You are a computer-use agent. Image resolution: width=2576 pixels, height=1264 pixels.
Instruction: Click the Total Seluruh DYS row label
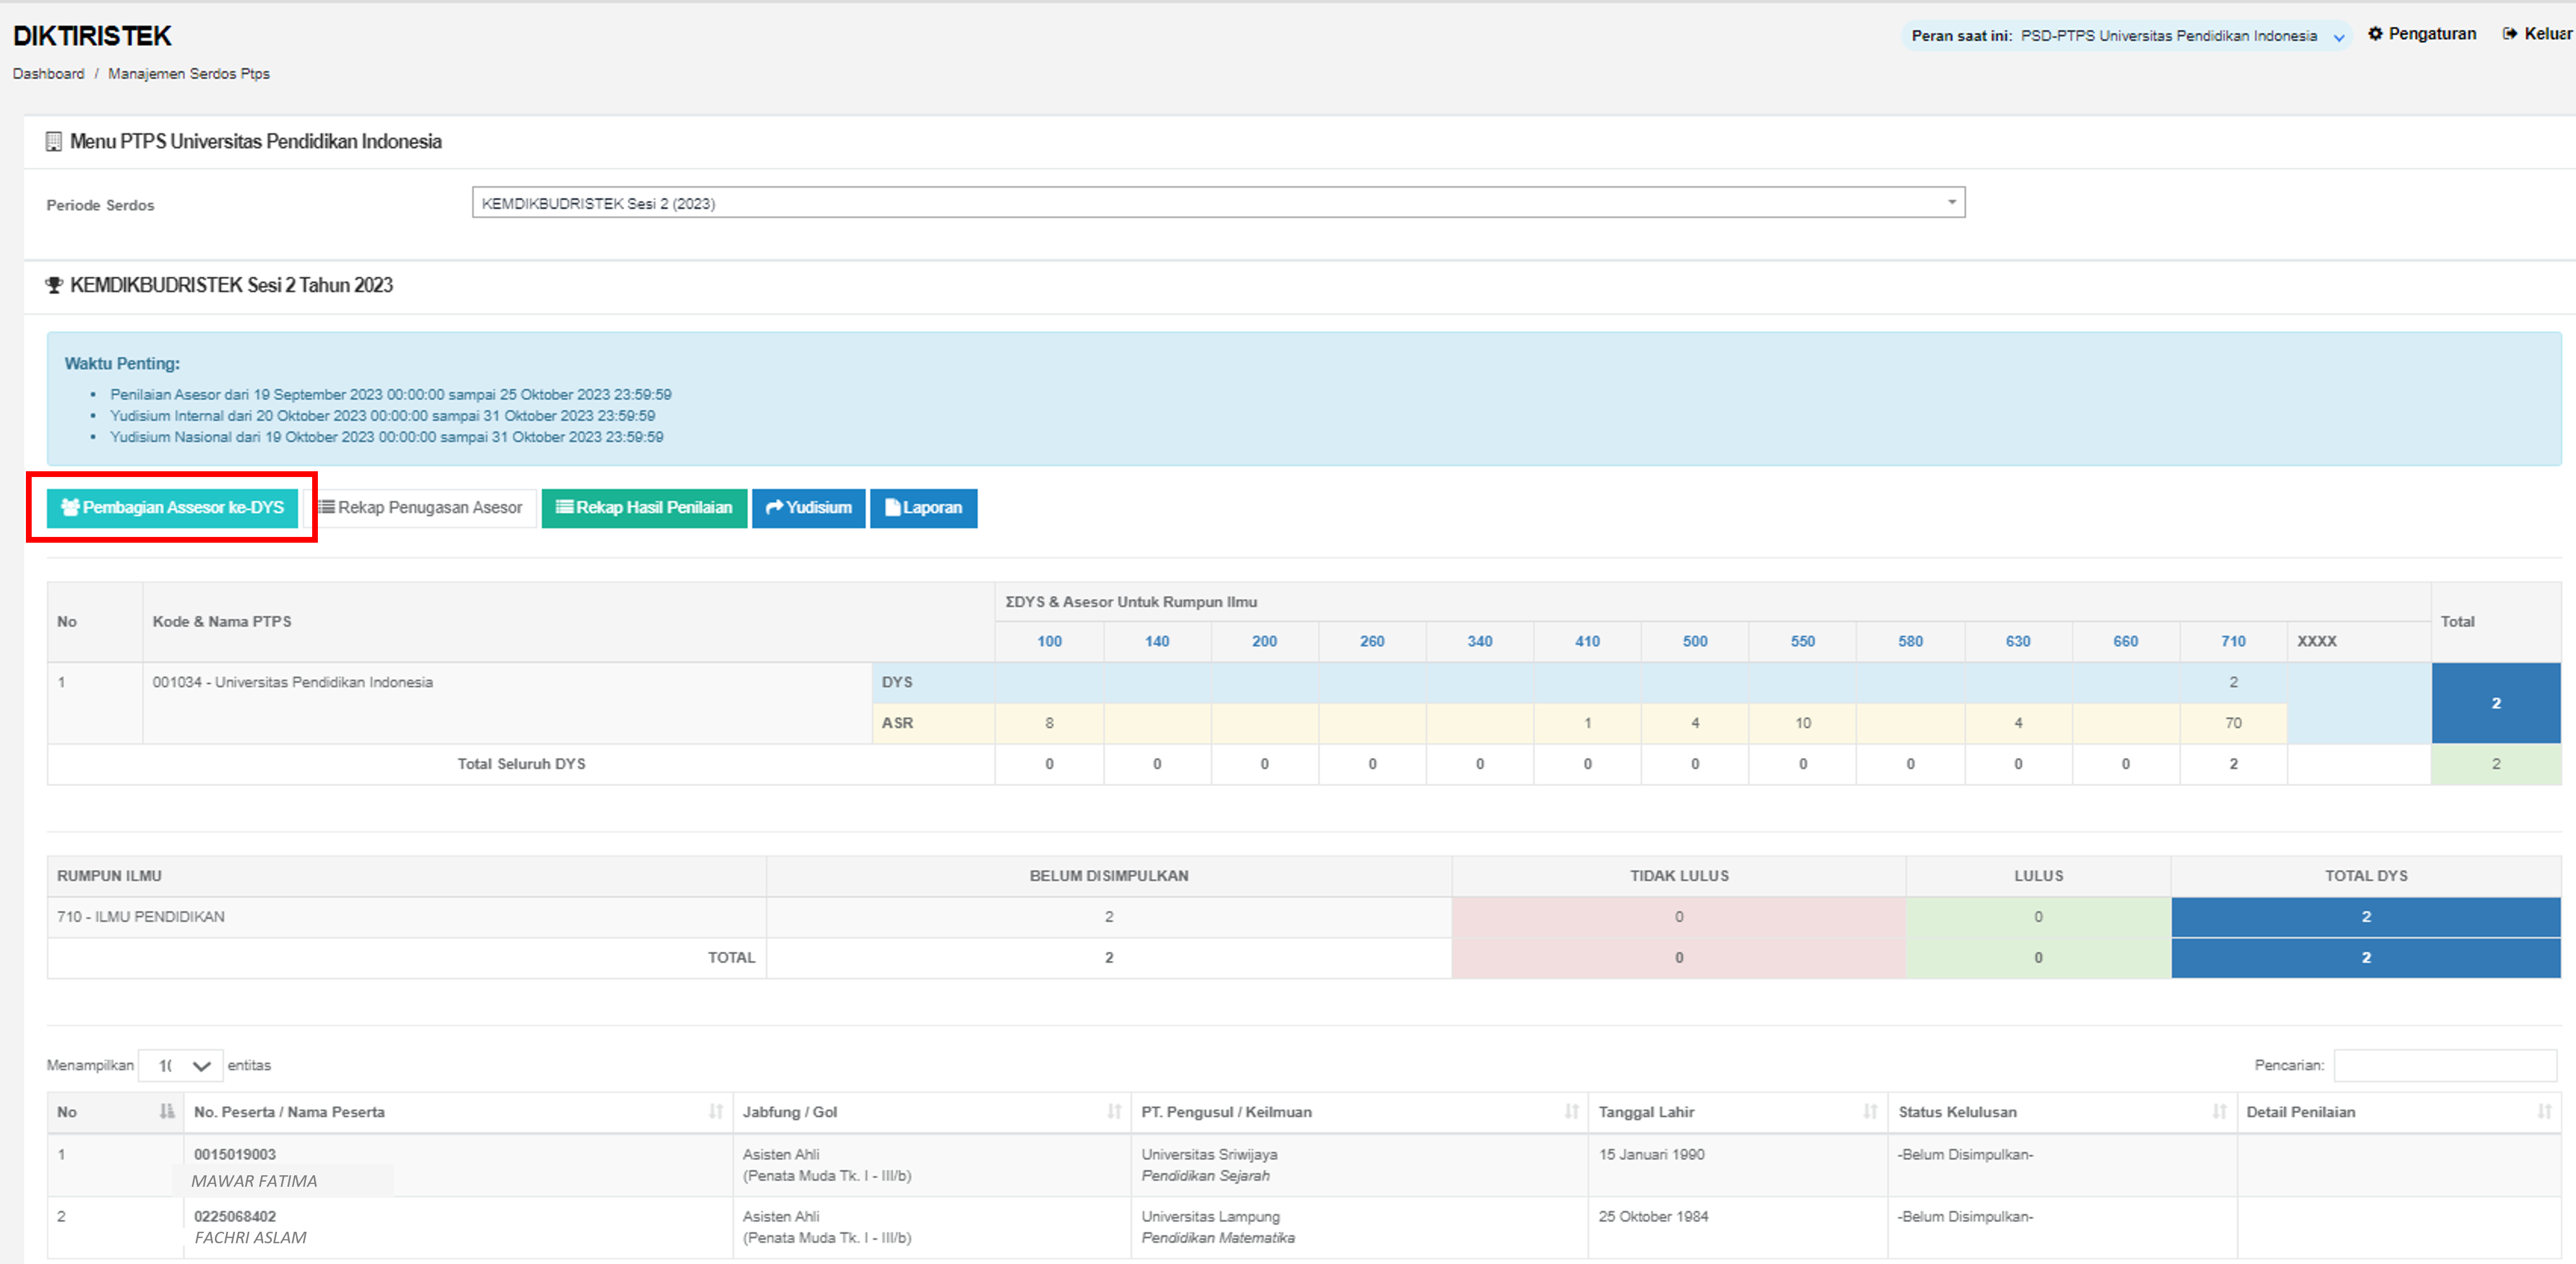point(521,764)
